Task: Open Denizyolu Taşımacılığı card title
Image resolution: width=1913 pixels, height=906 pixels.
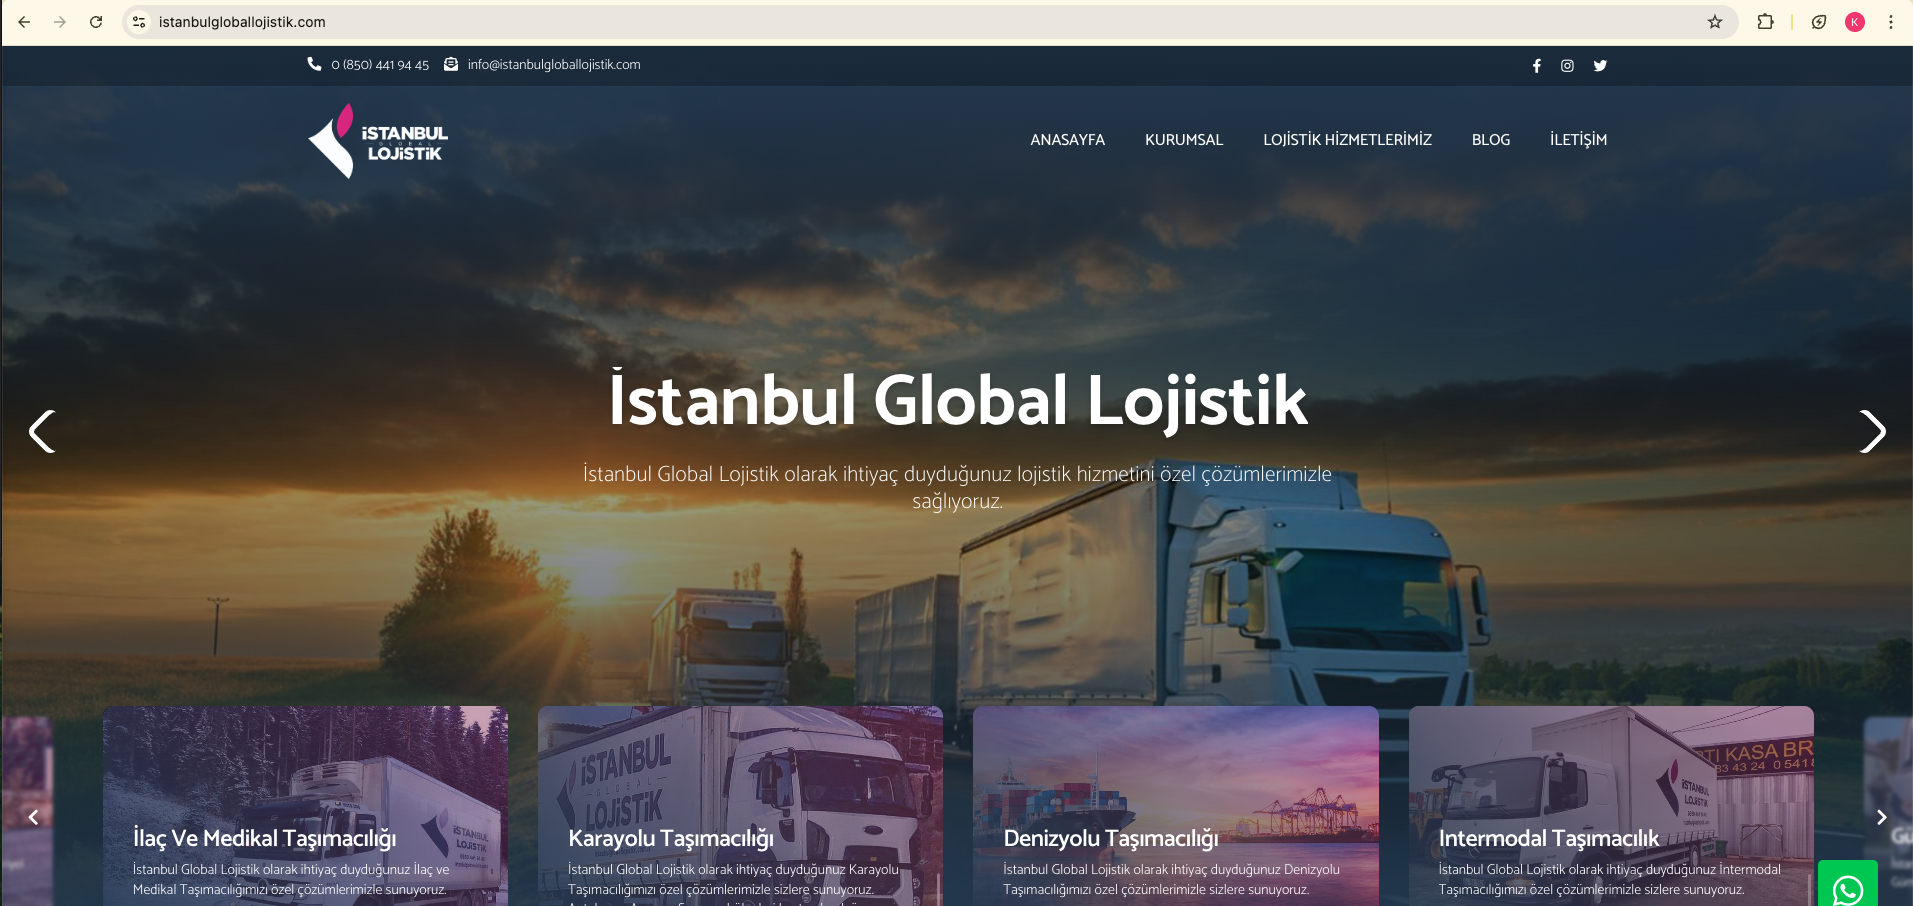Action: [1111, 838]
